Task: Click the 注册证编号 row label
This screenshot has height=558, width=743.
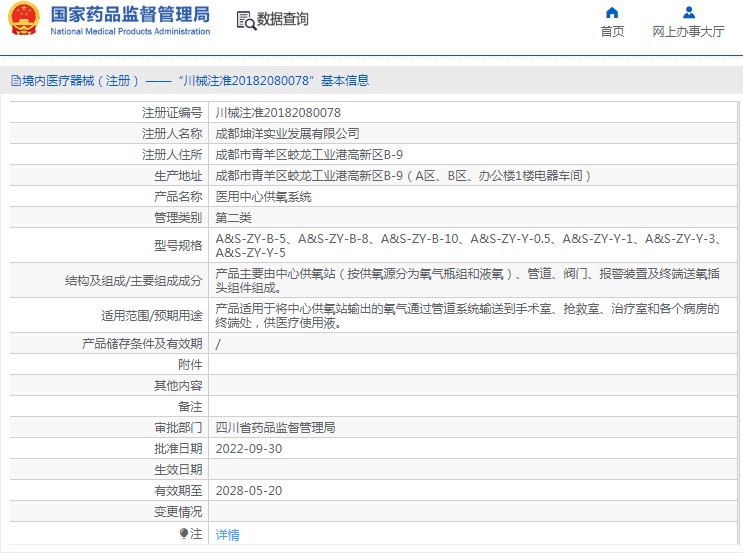Action: 172,113
